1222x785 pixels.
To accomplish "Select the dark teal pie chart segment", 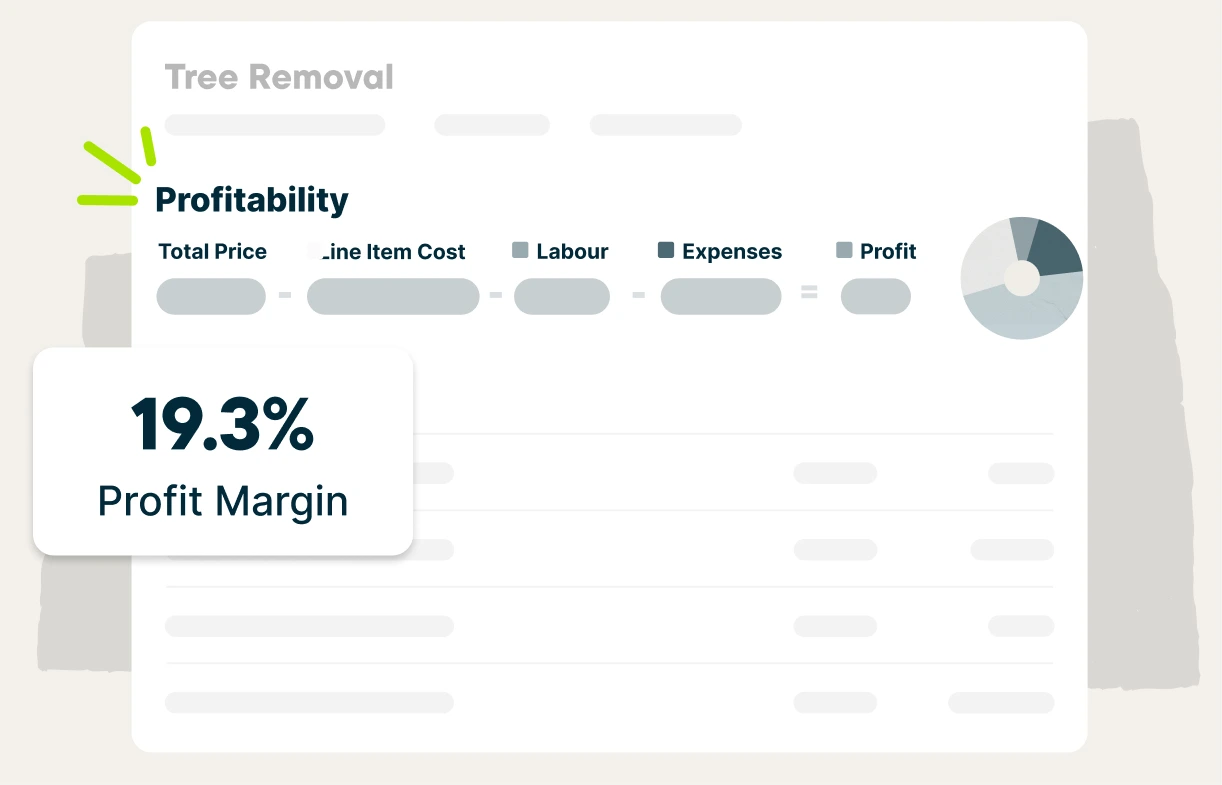I will pyautogui.click(x=1056, y=250).
